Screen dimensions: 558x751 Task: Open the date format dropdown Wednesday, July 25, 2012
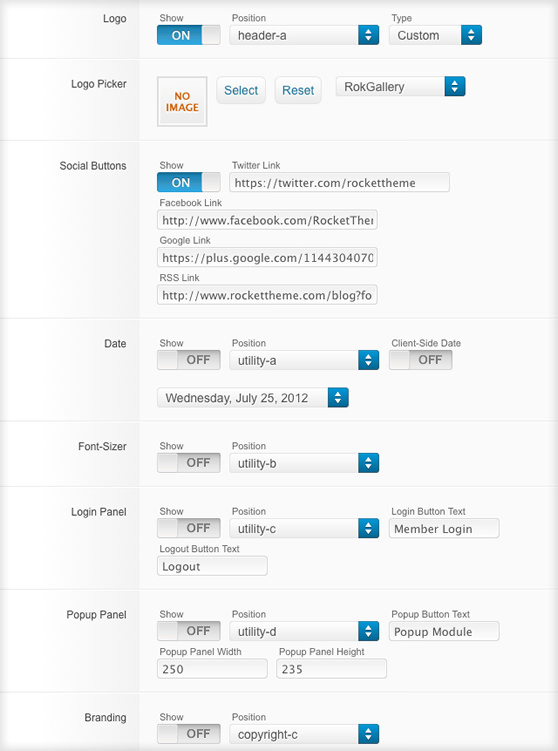pyautogui.click(x=252, y=398)
